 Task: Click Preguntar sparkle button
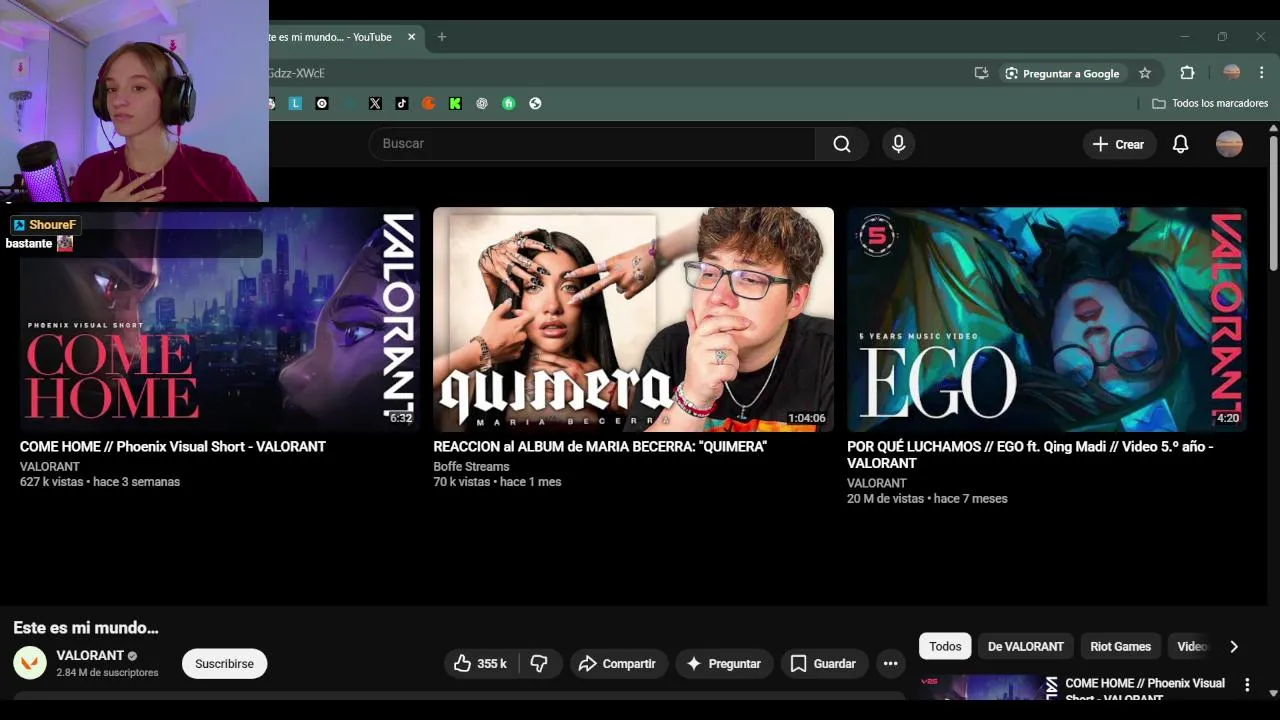(x=724, y=664)
